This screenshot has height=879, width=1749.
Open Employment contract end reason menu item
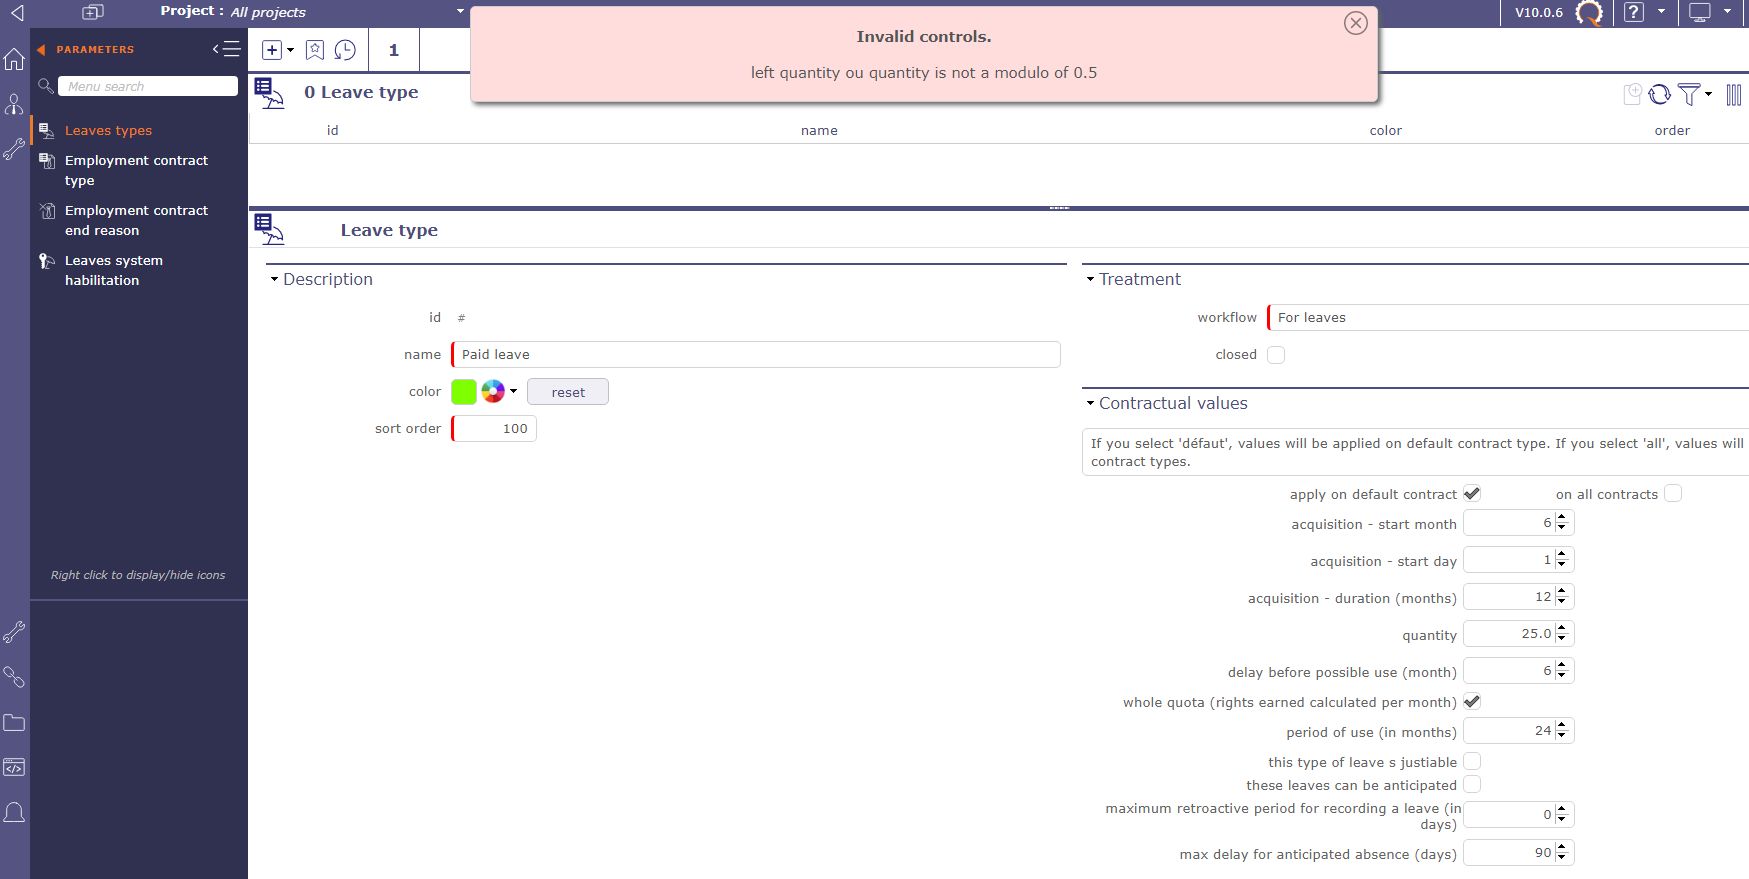(x=136, y=220)
